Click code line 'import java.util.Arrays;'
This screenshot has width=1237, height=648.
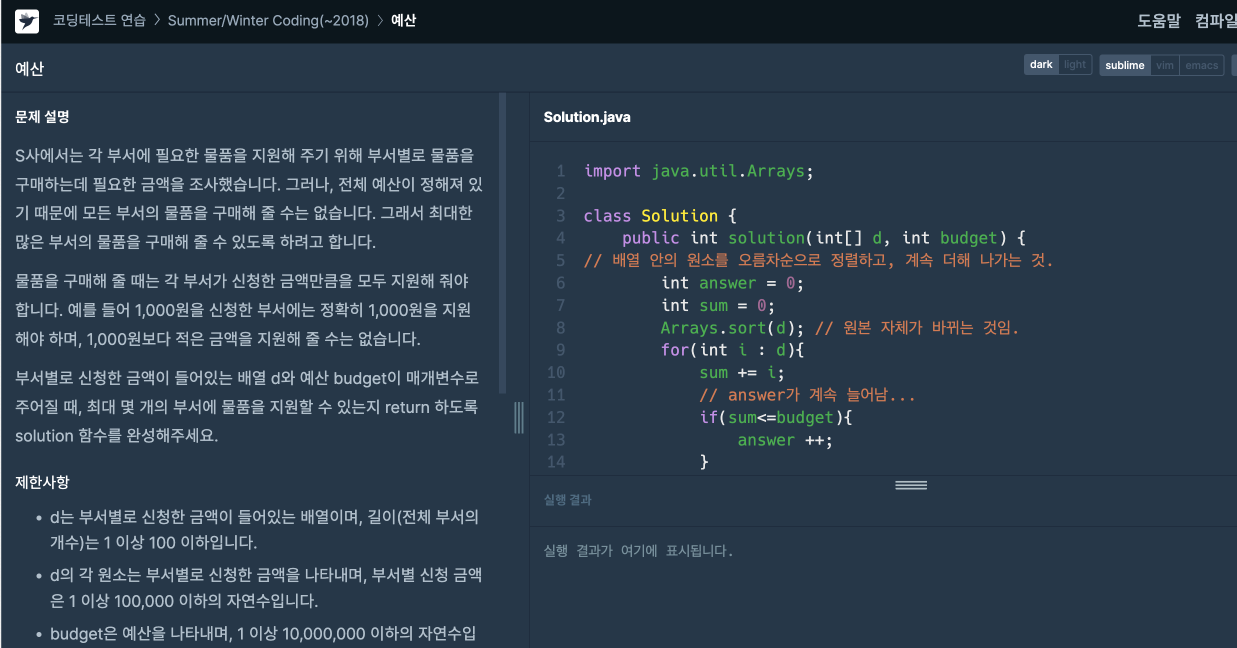click(699, 171)
